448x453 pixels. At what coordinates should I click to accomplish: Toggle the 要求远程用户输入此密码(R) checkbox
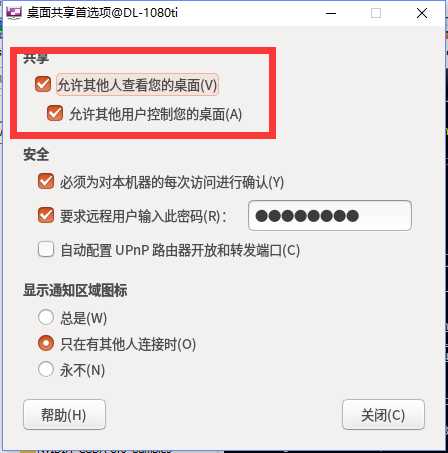coord(46,215)
